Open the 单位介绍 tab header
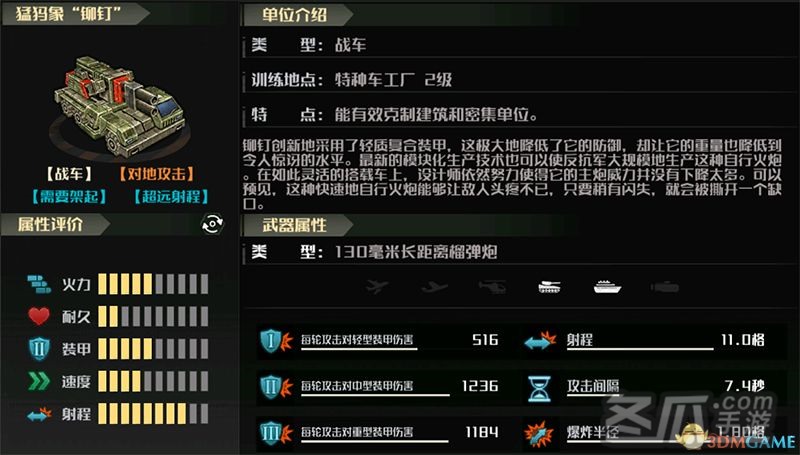The image size is (800, 455). (x=297, y=15)
